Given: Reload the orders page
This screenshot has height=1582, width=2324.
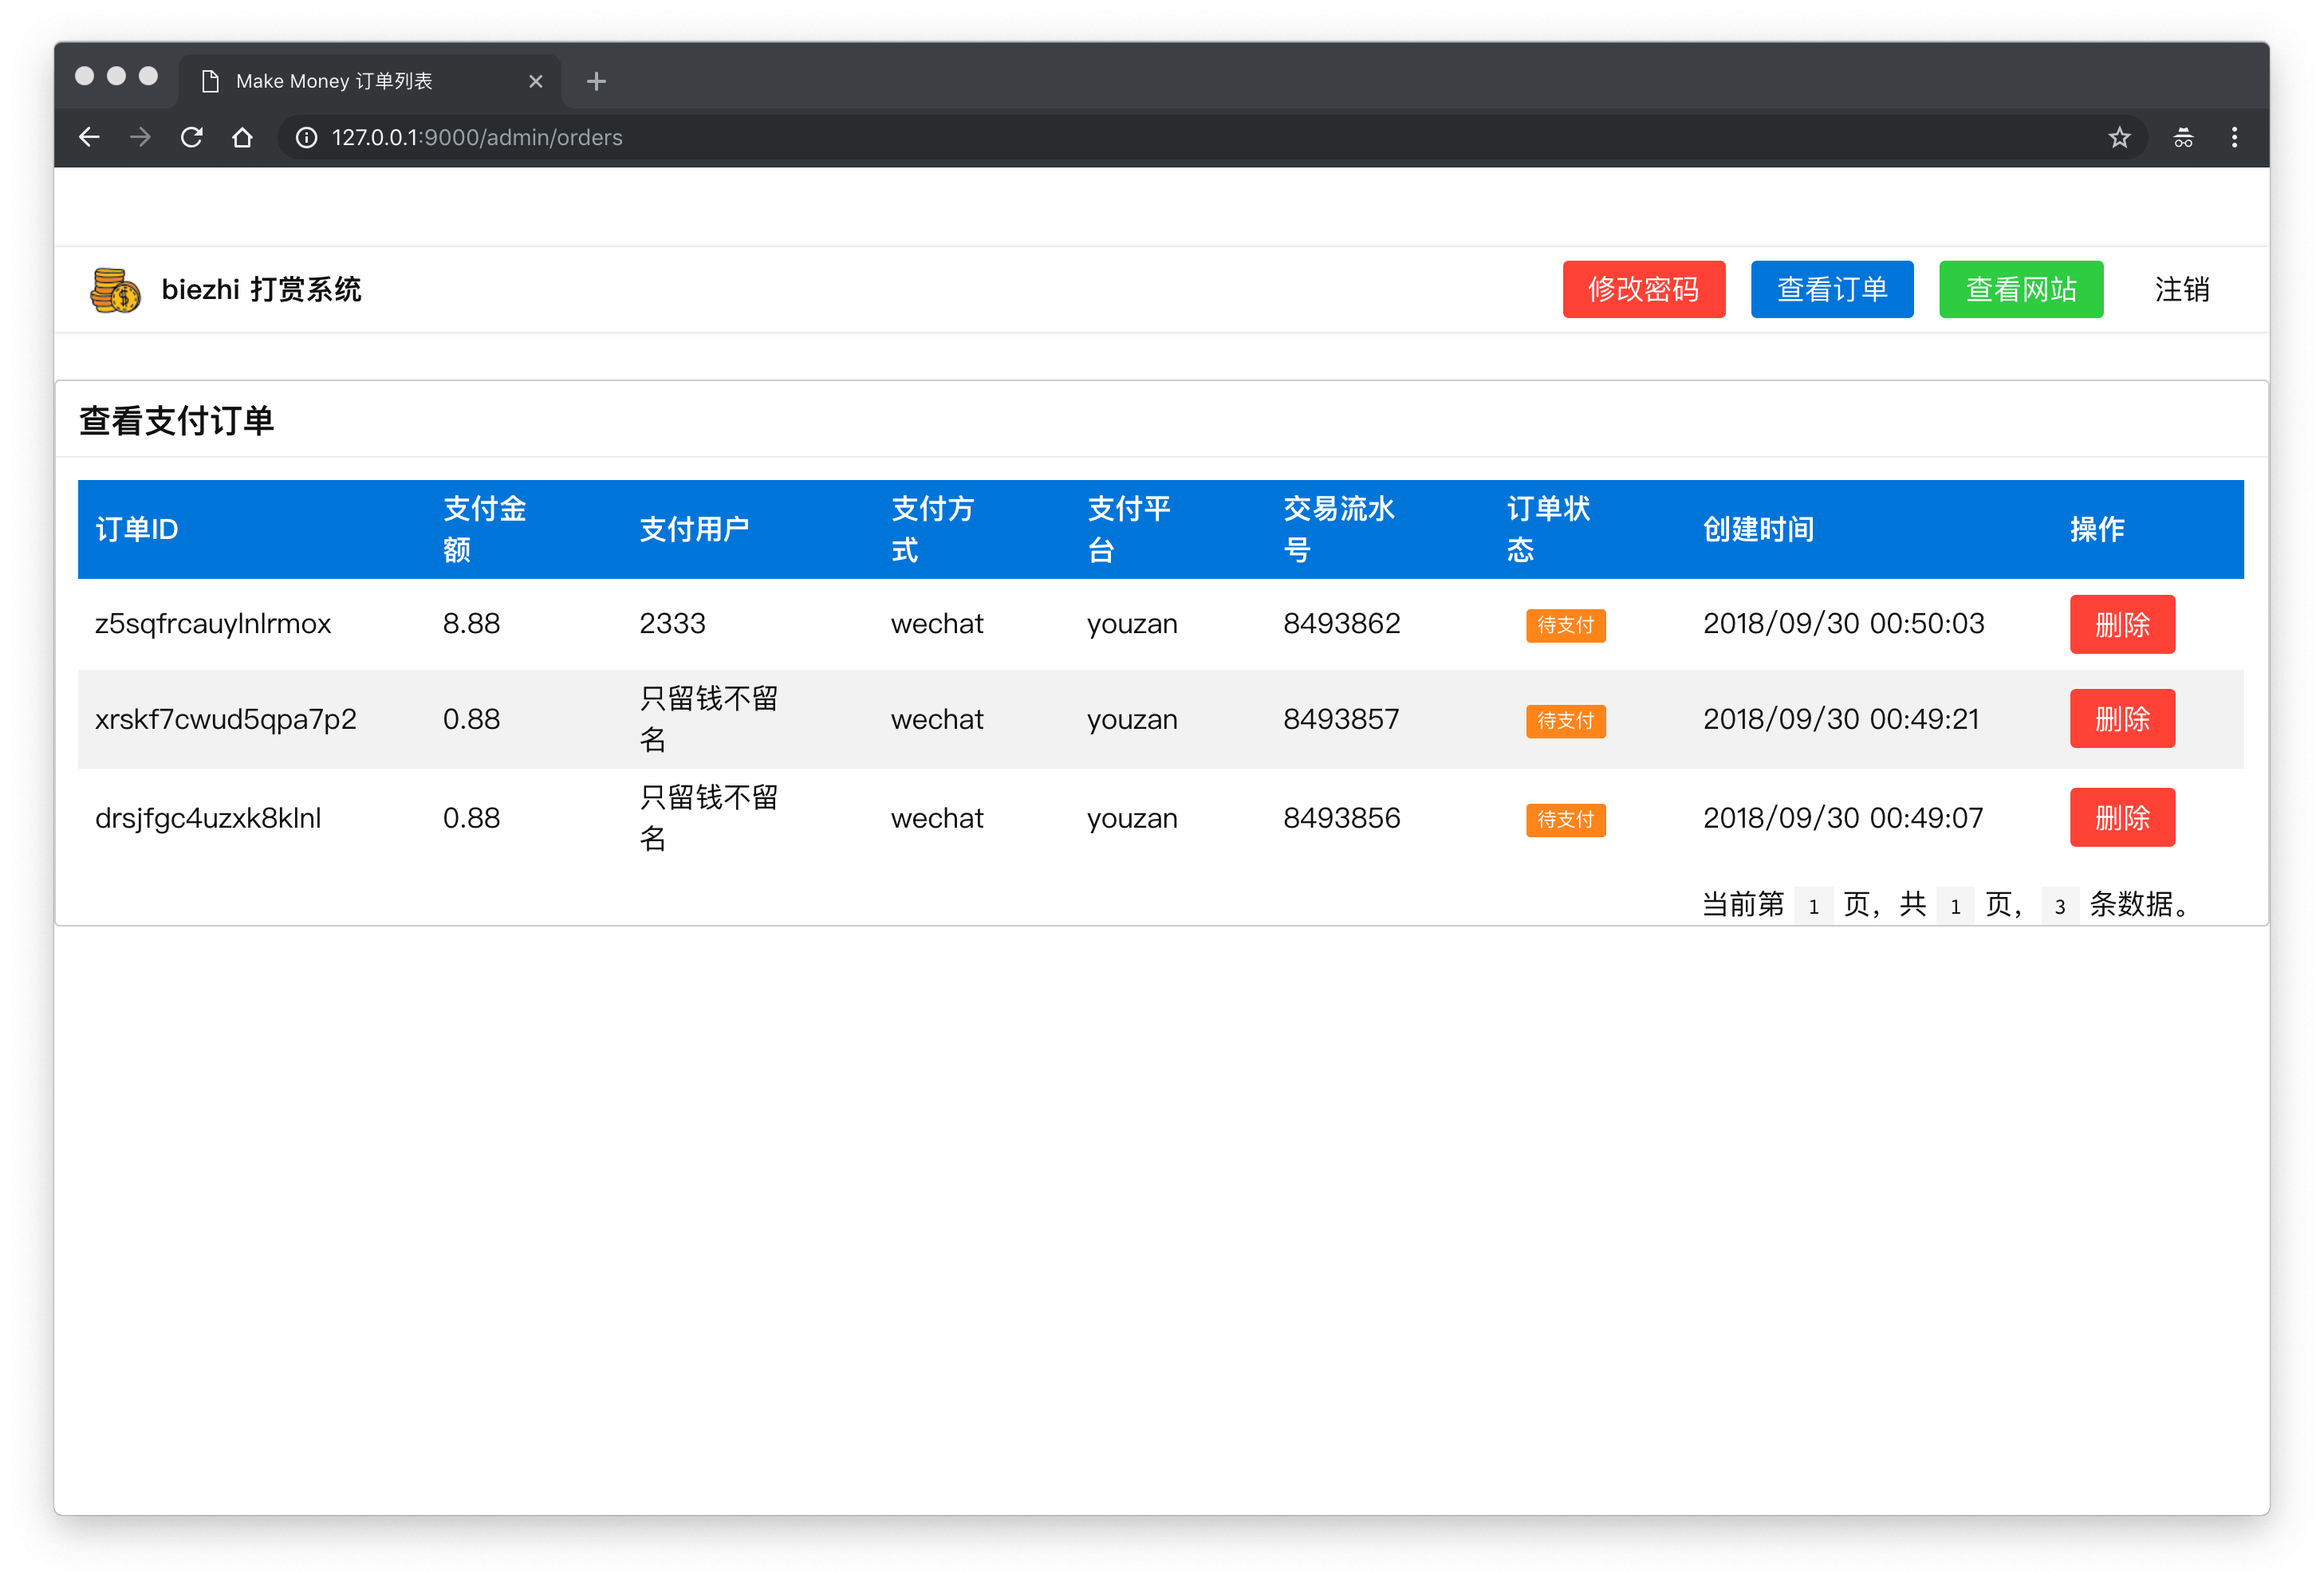Looking at the screenshot, I should pos(191,137).
